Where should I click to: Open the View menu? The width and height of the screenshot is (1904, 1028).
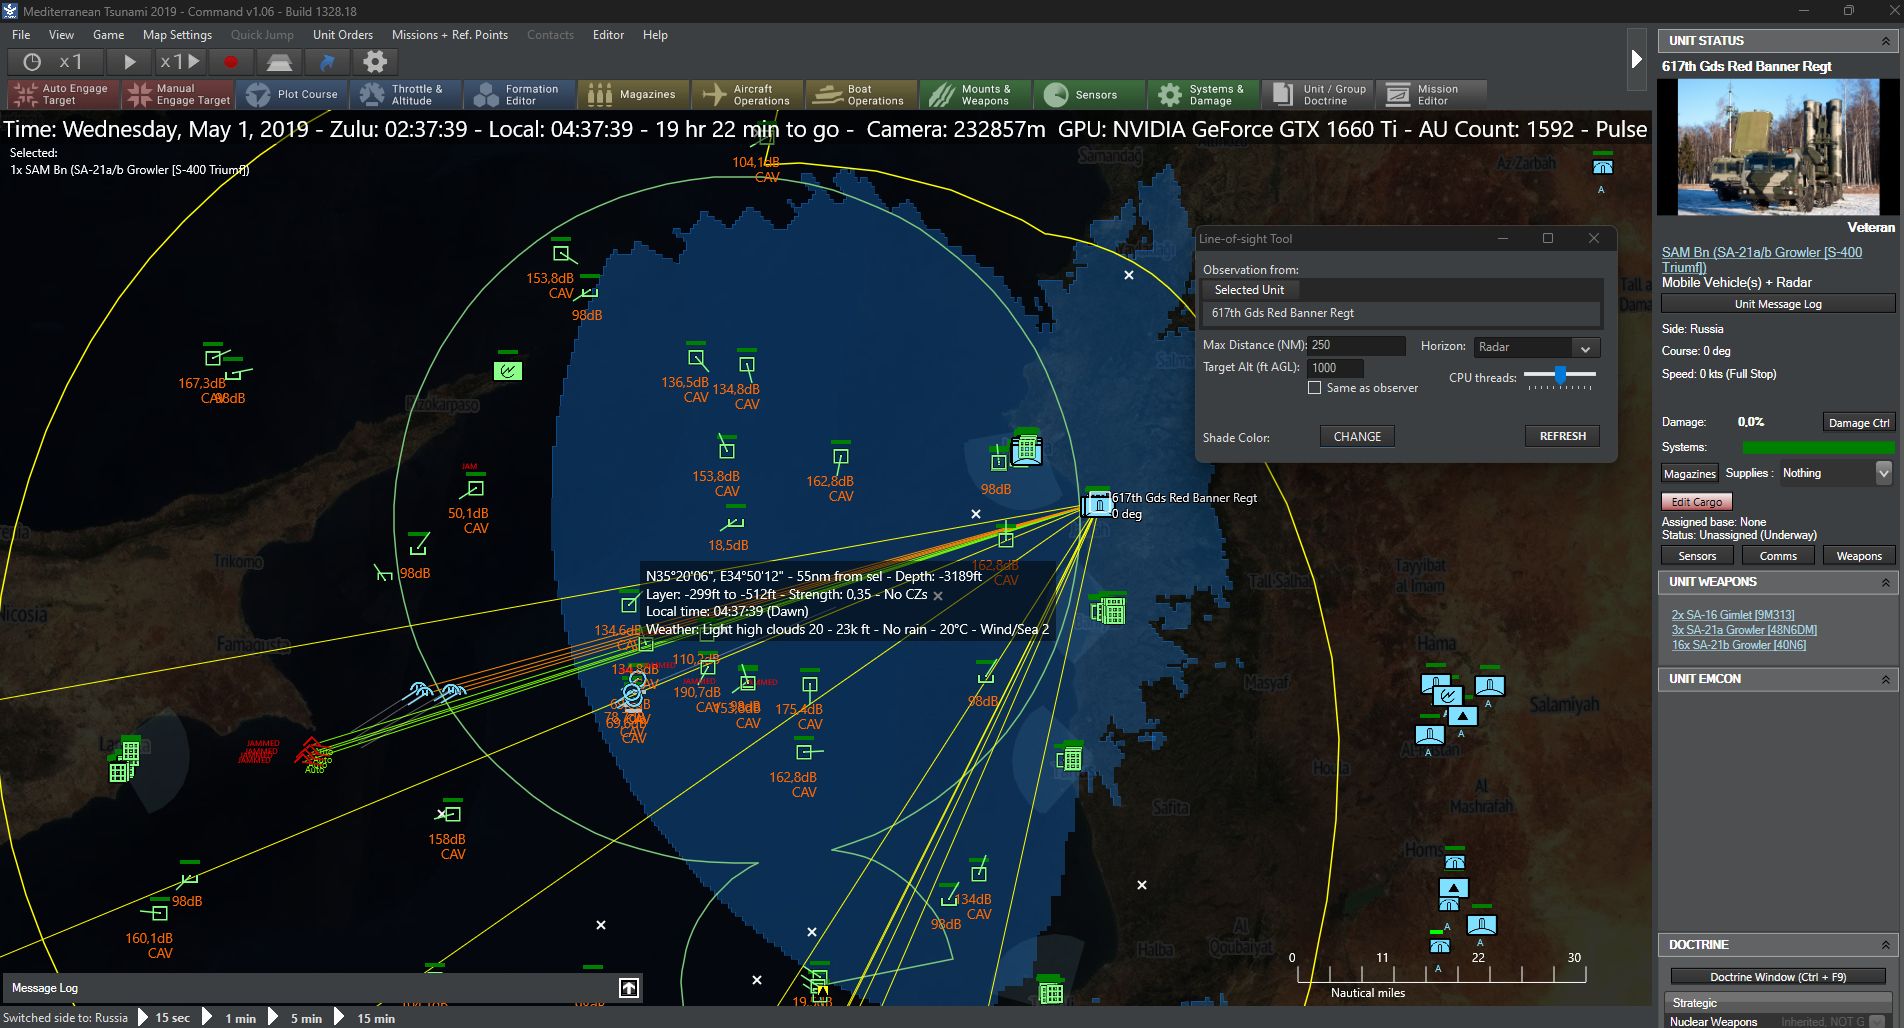click(62, 34)
